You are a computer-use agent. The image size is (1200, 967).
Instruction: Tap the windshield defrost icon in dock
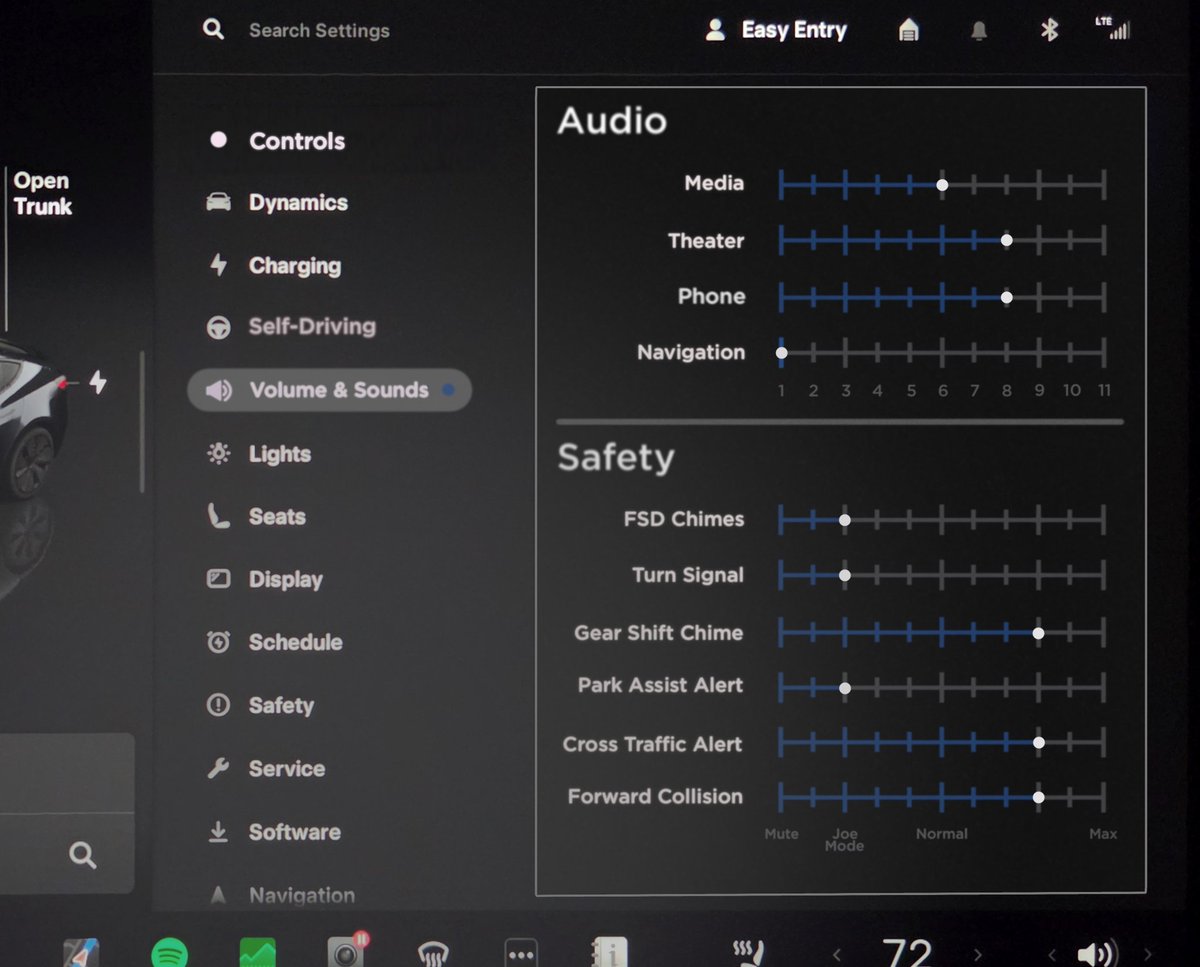(x=433, y=955)
